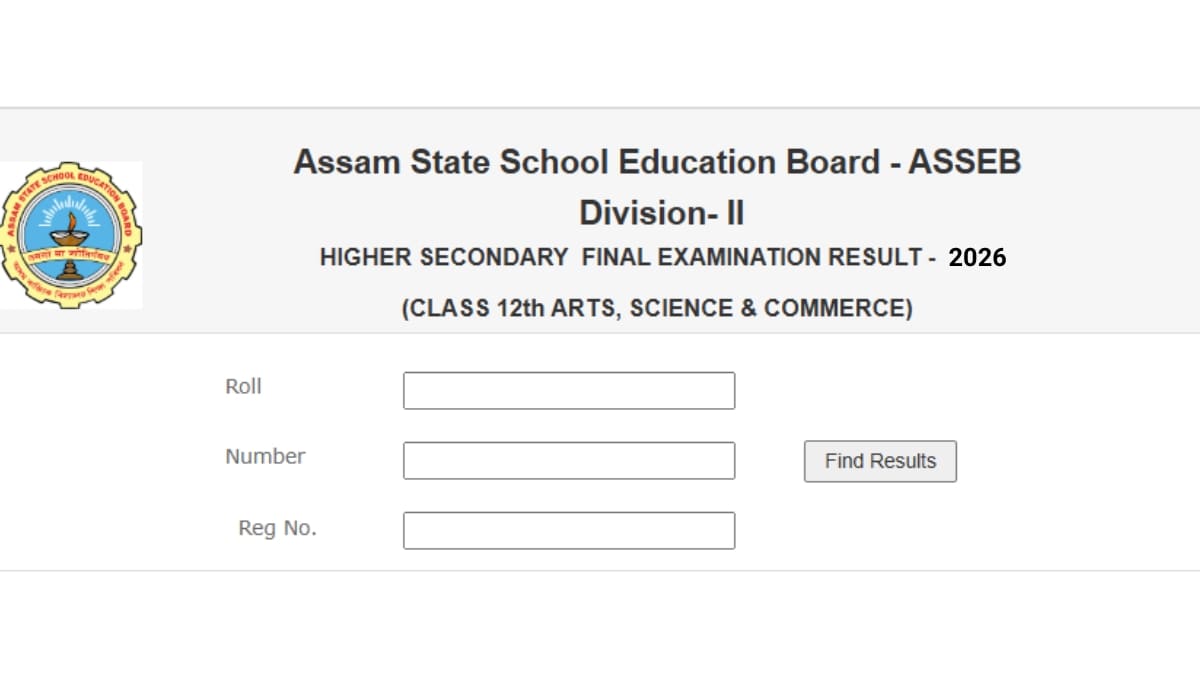Image resolution: width=1200 pixels, height=675 pixels.
Task: Click inside the Number input box
Action: [x=569, y=460]
